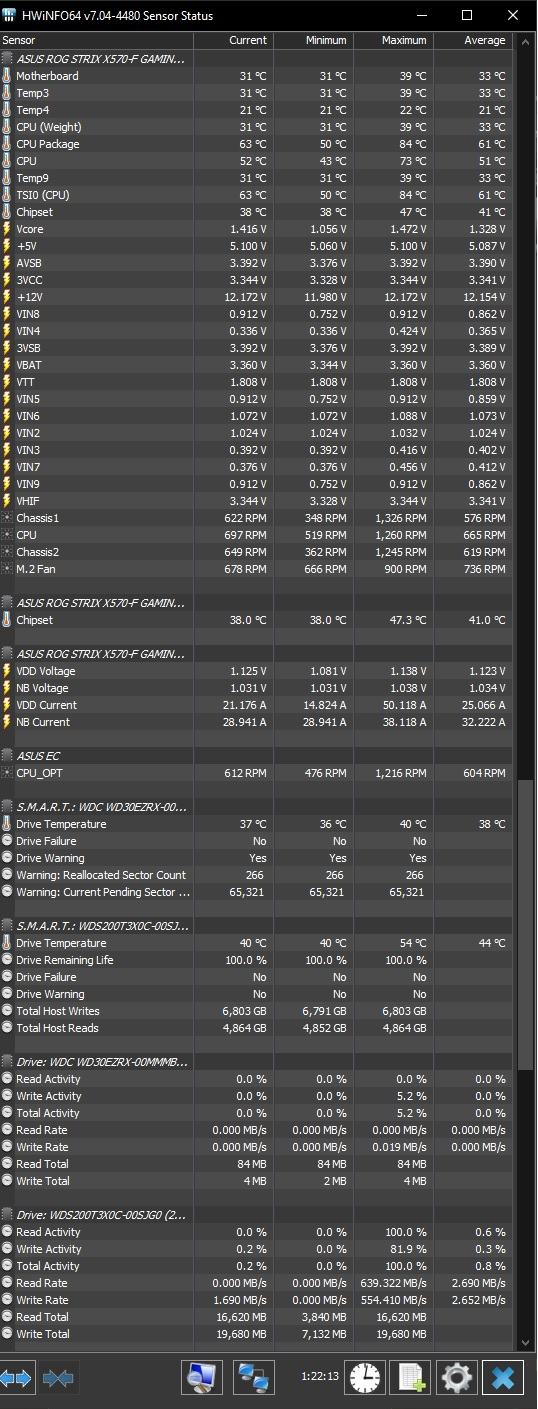This screenshot has width=538, height=1409.
Task: Click the vertical scrollbar thumb
Action: pos(525,927)
